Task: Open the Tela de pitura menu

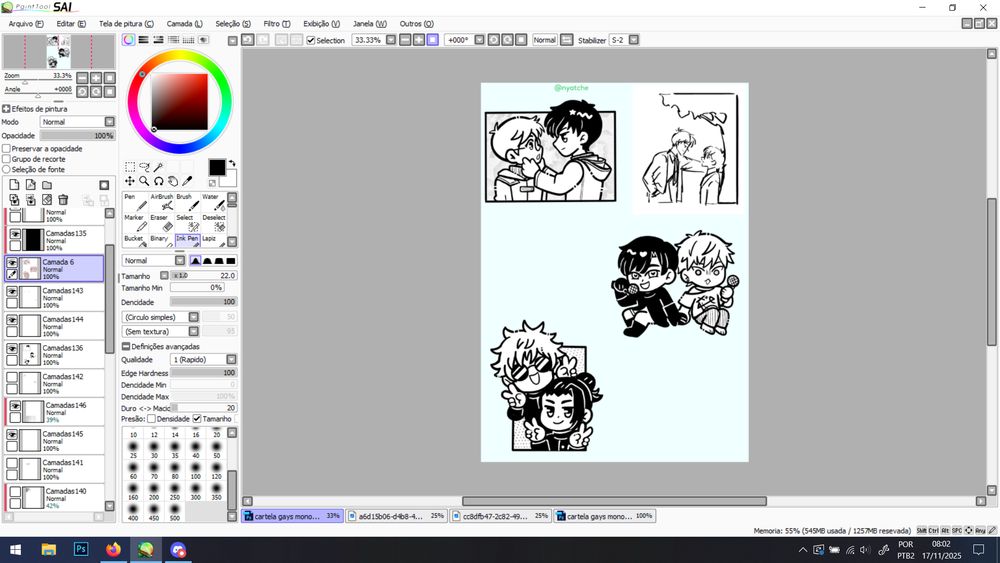Action: pyautogui.click(x=126, y=24)
